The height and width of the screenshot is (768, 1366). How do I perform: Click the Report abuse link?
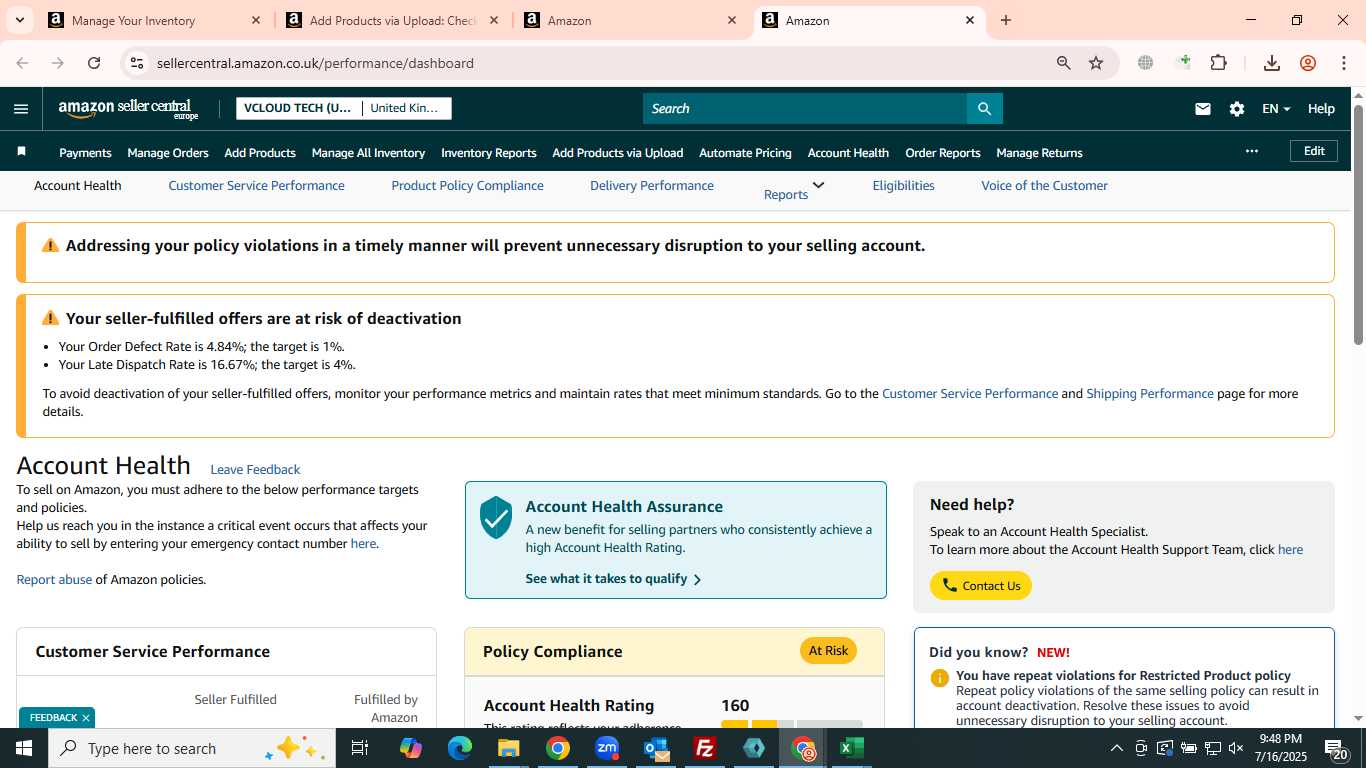(x=54, y=579)
